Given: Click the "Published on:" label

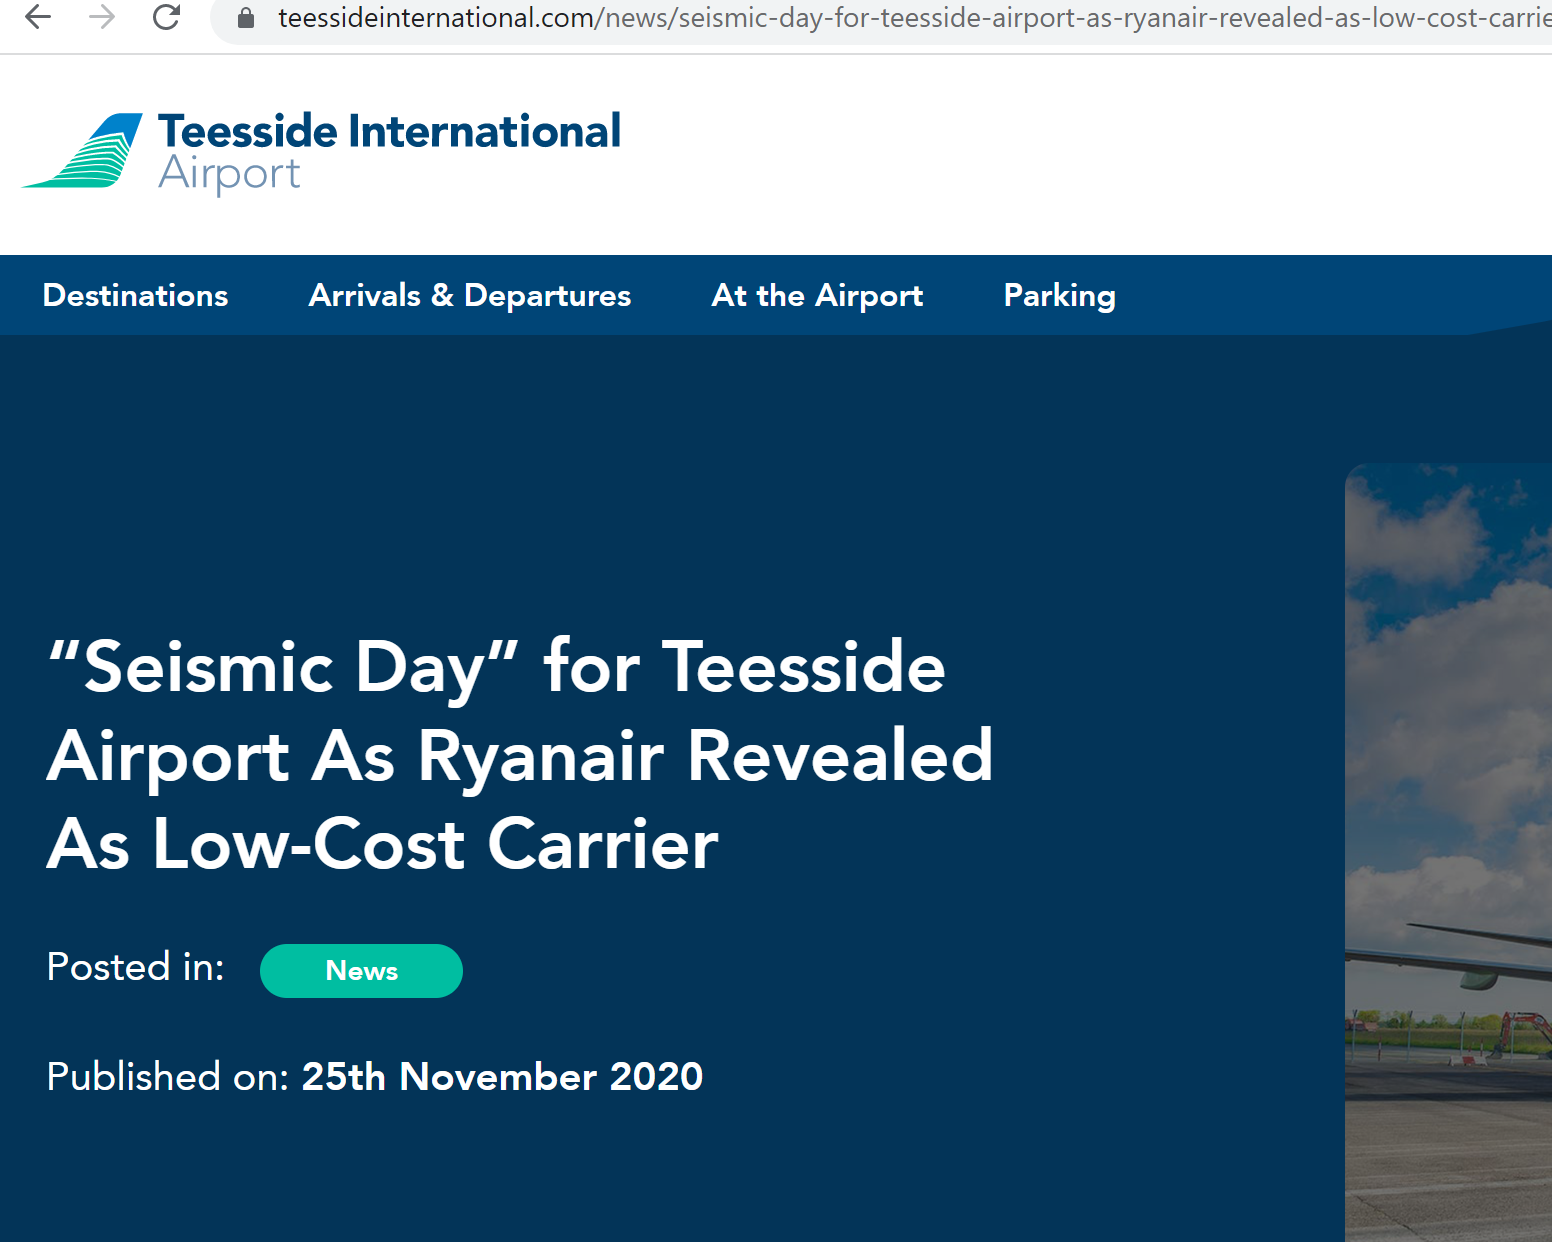Looking at the screenshot, I should click(168, 1077).
